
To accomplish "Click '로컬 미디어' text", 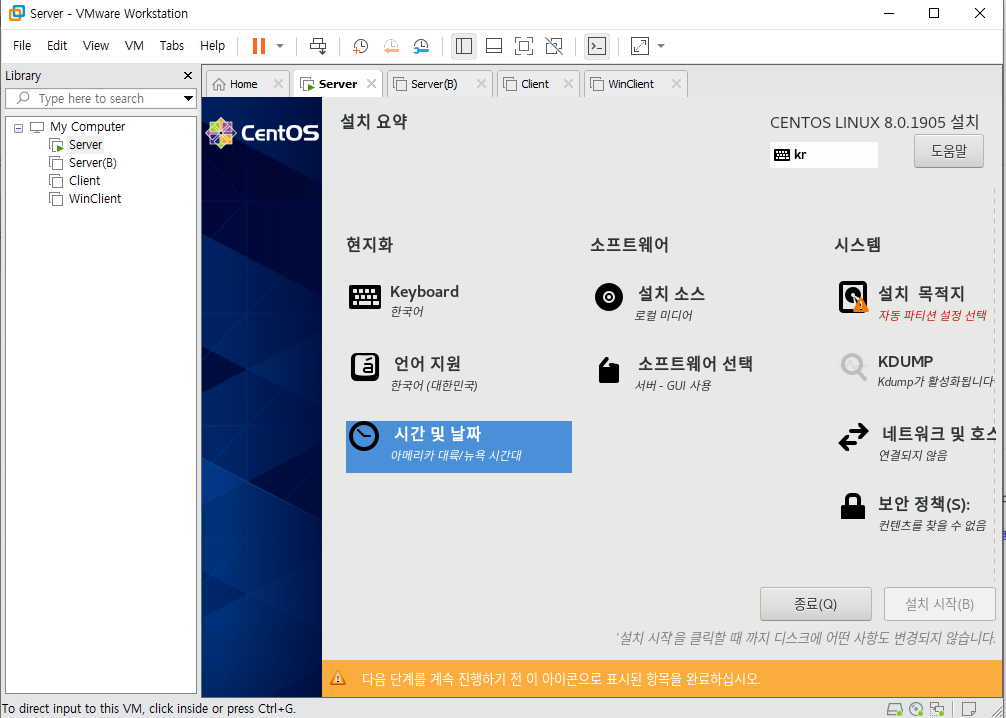I will [663, 316].
